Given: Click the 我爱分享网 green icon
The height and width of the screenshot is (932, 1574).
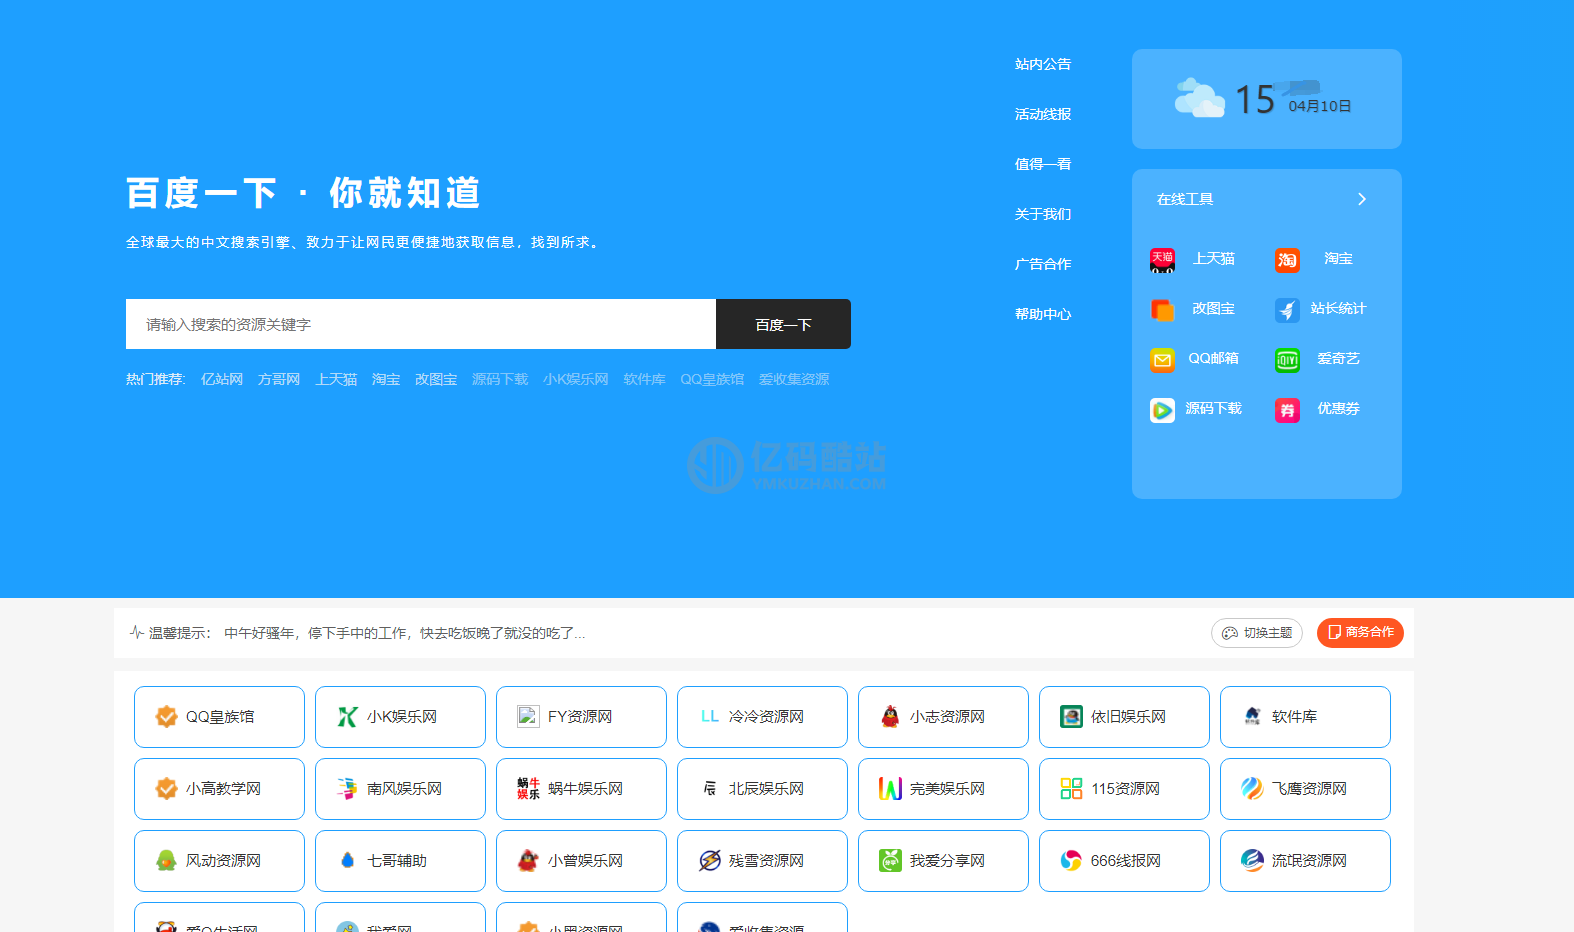Looking at the screenshot, I should pyautogui.click(x=890, y=860).
